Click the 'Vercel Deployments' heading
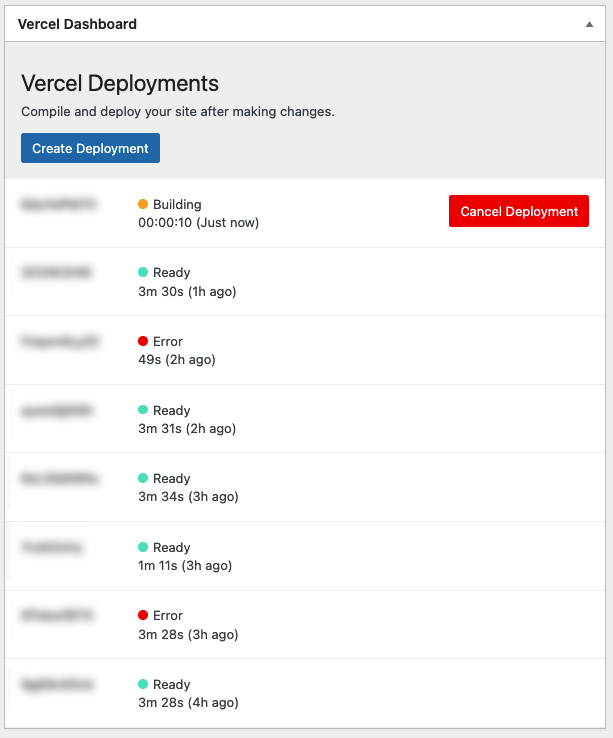 pos(120,83)
